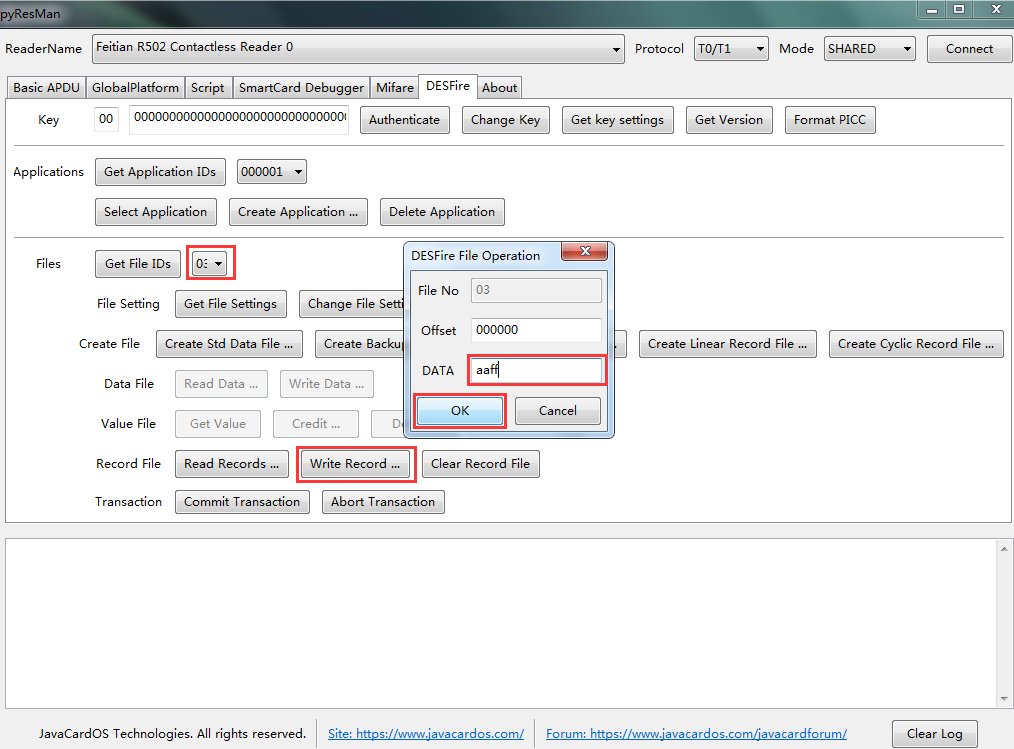Image resolution: width=1014 pixels, height=749 pixels.
Task: Open the GlobalPlatform tab
Action: pyautogui.click(x=135, y=87)
